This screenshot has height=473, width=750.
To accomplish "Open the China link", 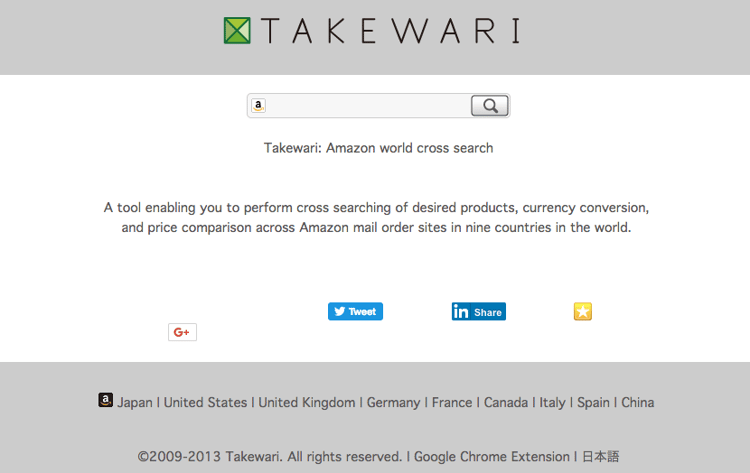I will (638, 403).
